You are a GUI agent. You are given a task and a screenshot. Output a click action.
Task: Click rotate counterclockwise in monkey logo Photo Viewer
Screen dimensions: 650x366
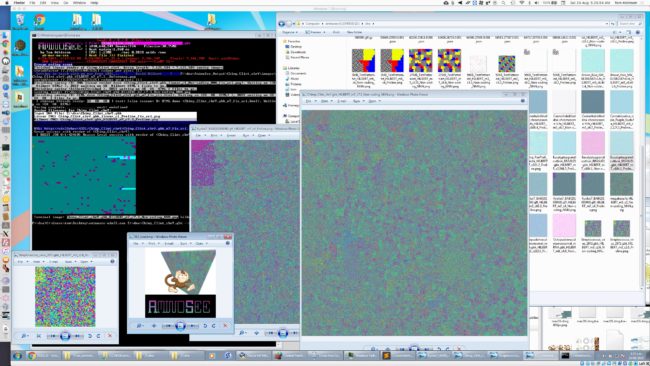[205, 326]
